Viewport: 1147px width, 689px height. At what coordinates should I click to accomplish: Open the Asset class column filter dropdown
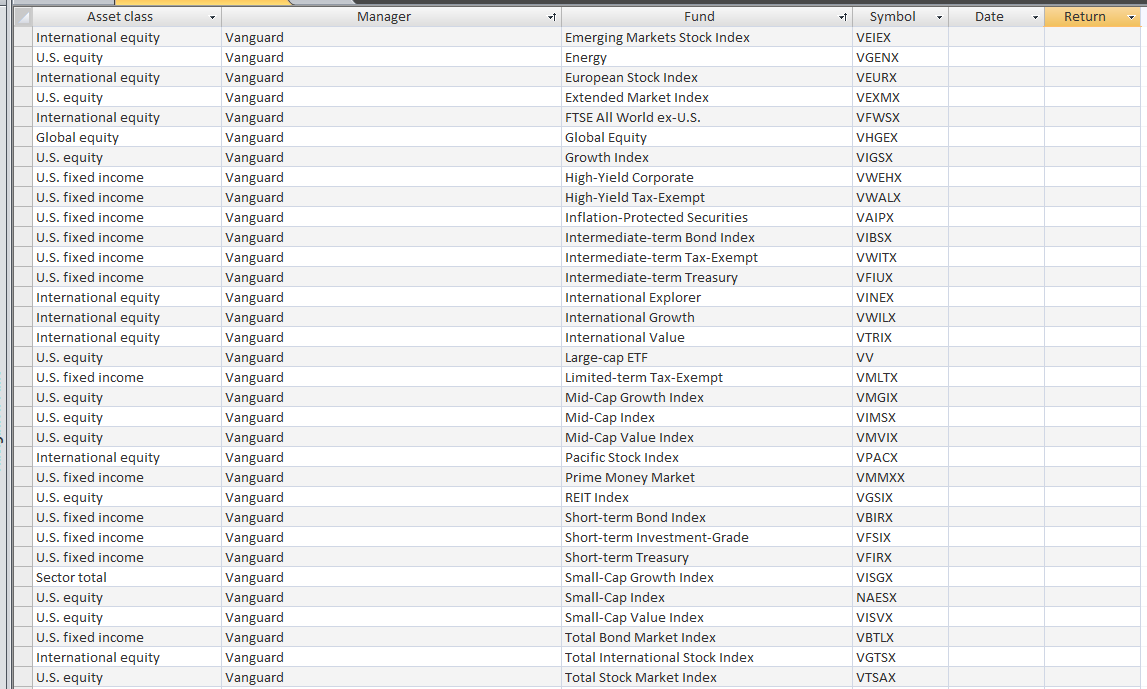coord(212,17)
